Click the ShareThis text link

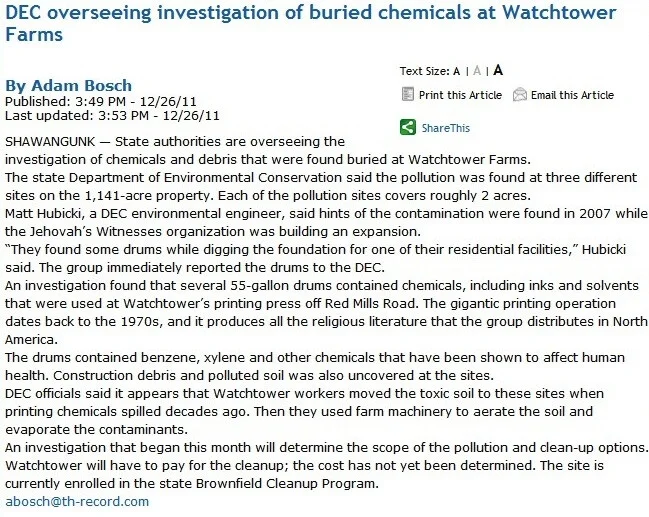(x=445, y=128)
